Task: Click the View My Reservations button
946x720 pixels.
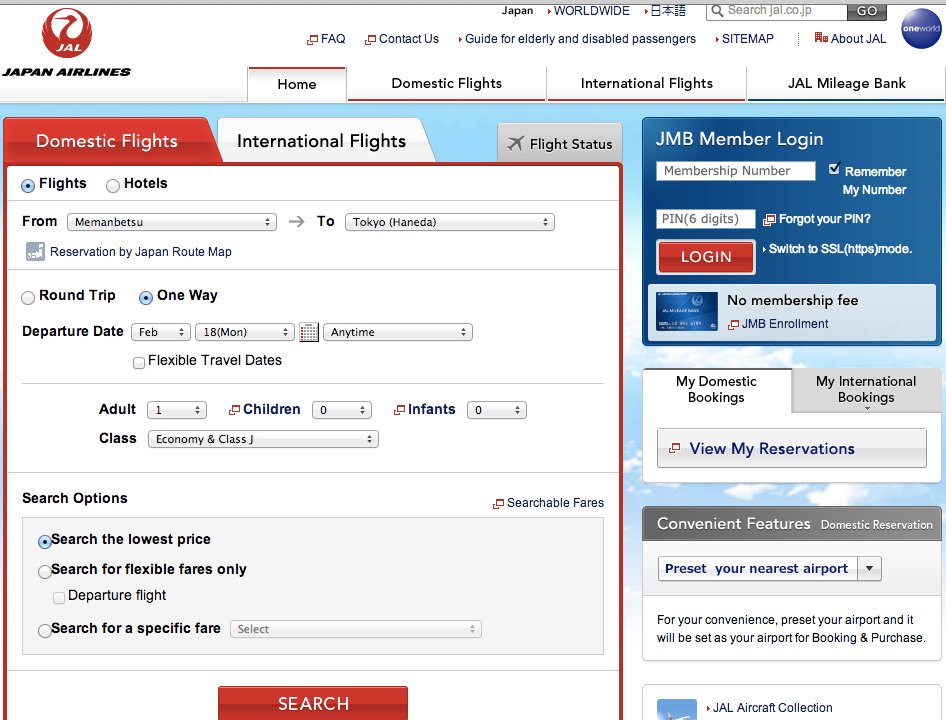Action: [x=792, y=448]
